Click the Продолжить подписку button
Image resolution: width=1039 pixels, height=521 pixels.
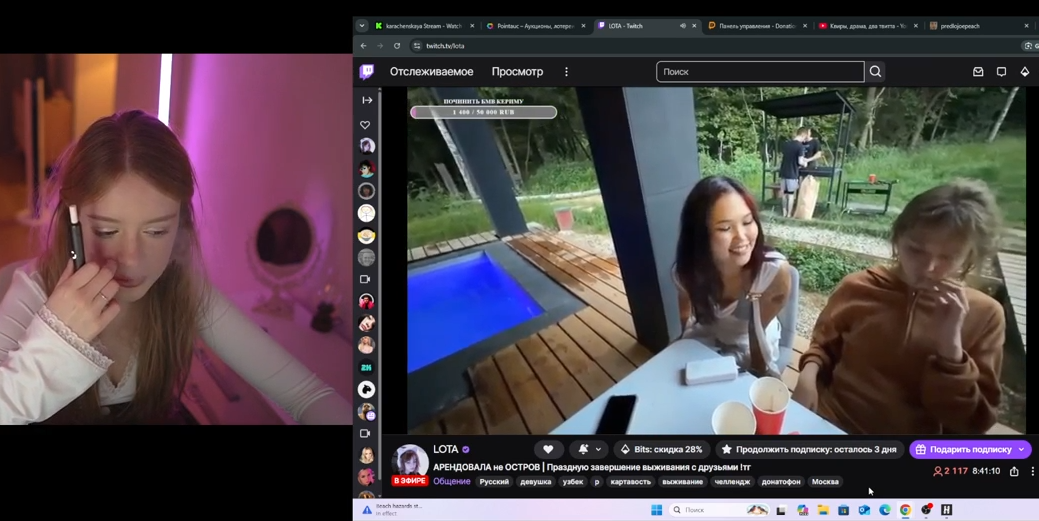tap(809, 449)
